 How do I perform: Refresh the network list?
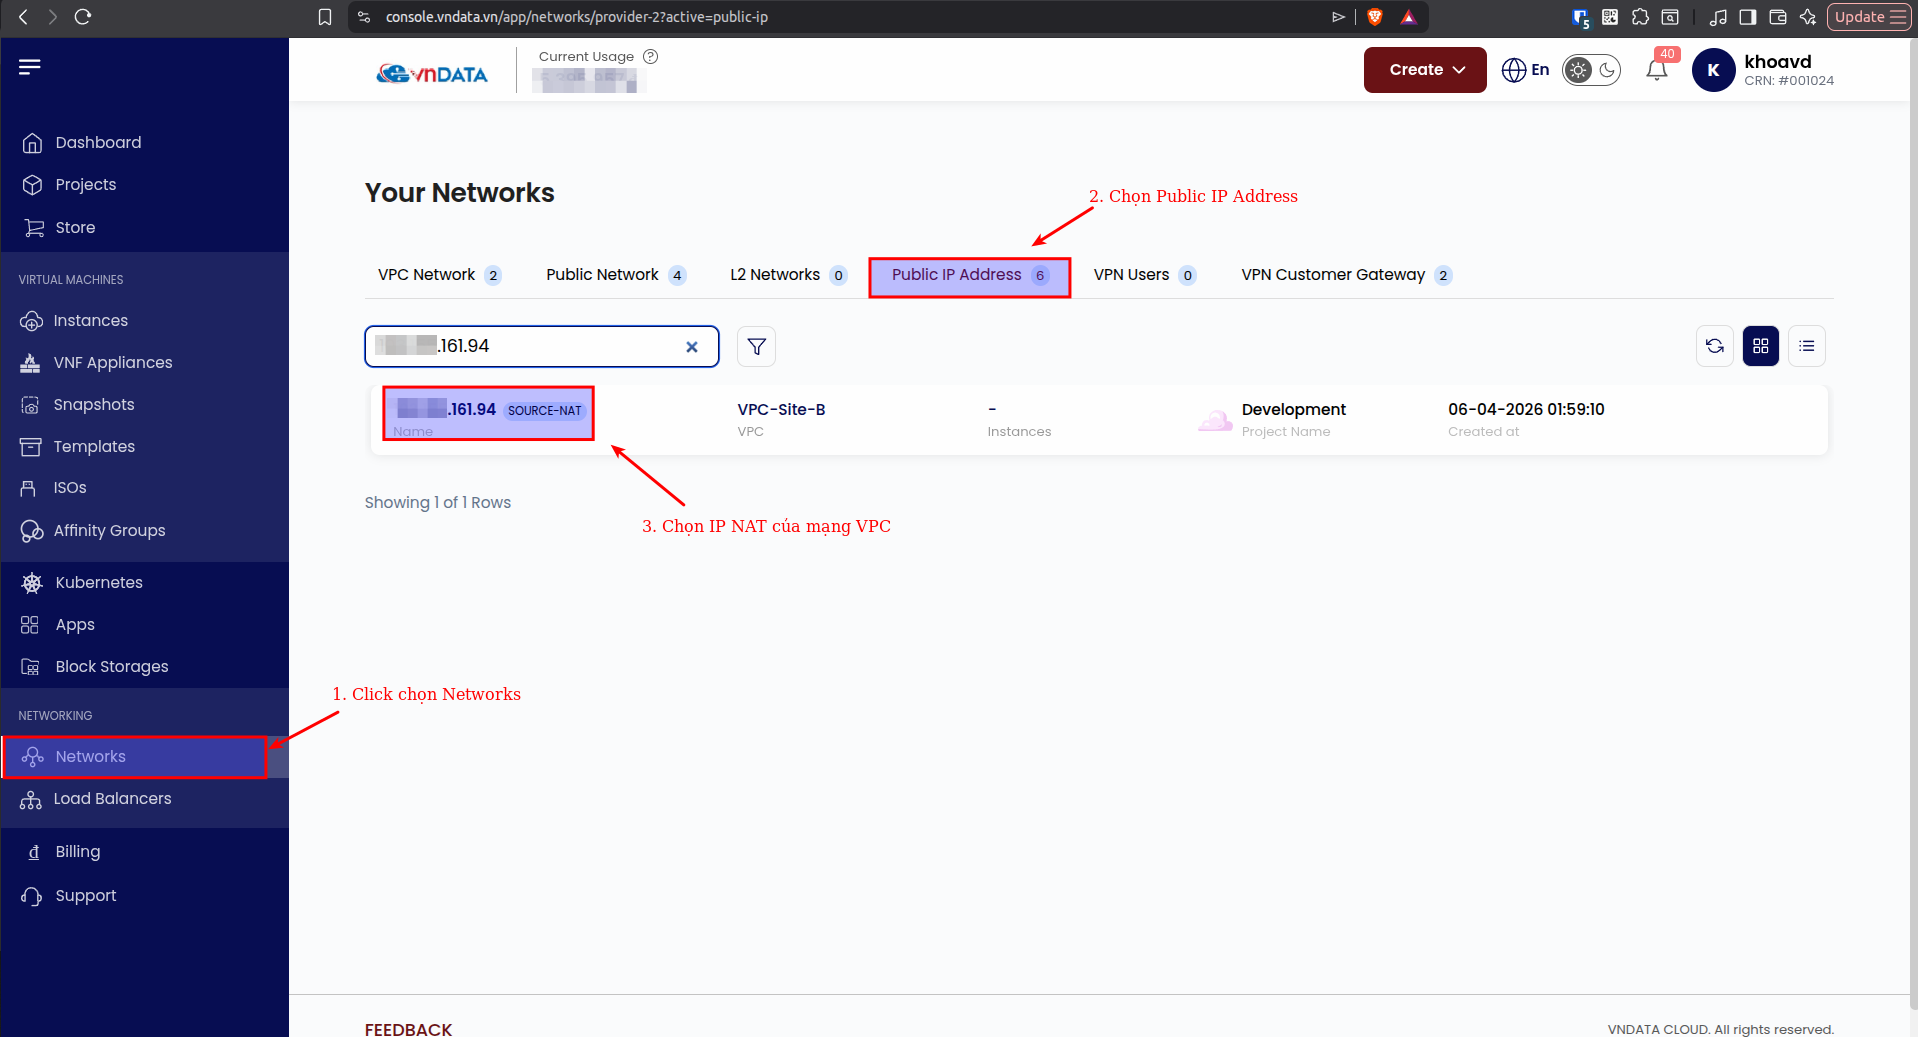click(x=1715, y=346)
